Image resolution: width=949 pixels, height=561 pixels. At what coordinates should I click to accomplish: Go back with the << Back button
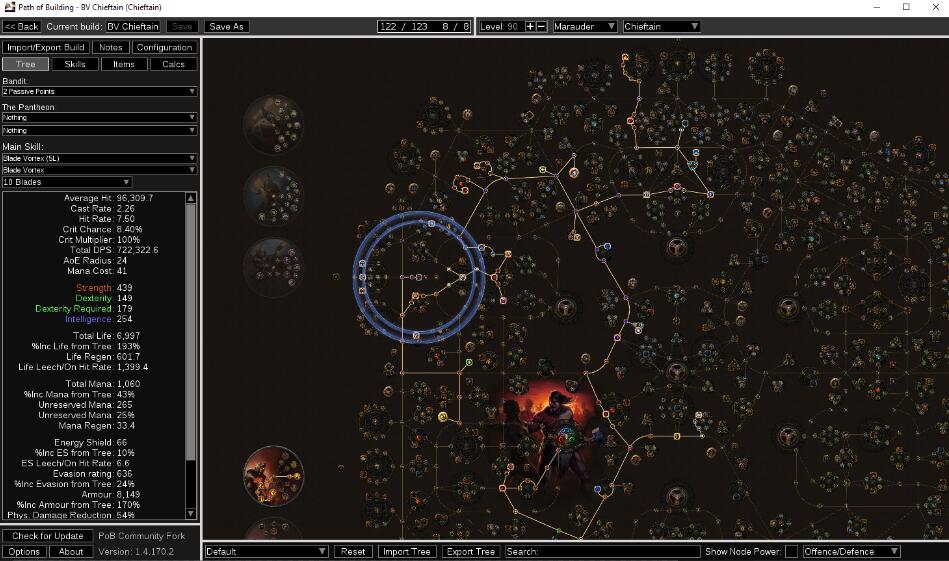22,27
